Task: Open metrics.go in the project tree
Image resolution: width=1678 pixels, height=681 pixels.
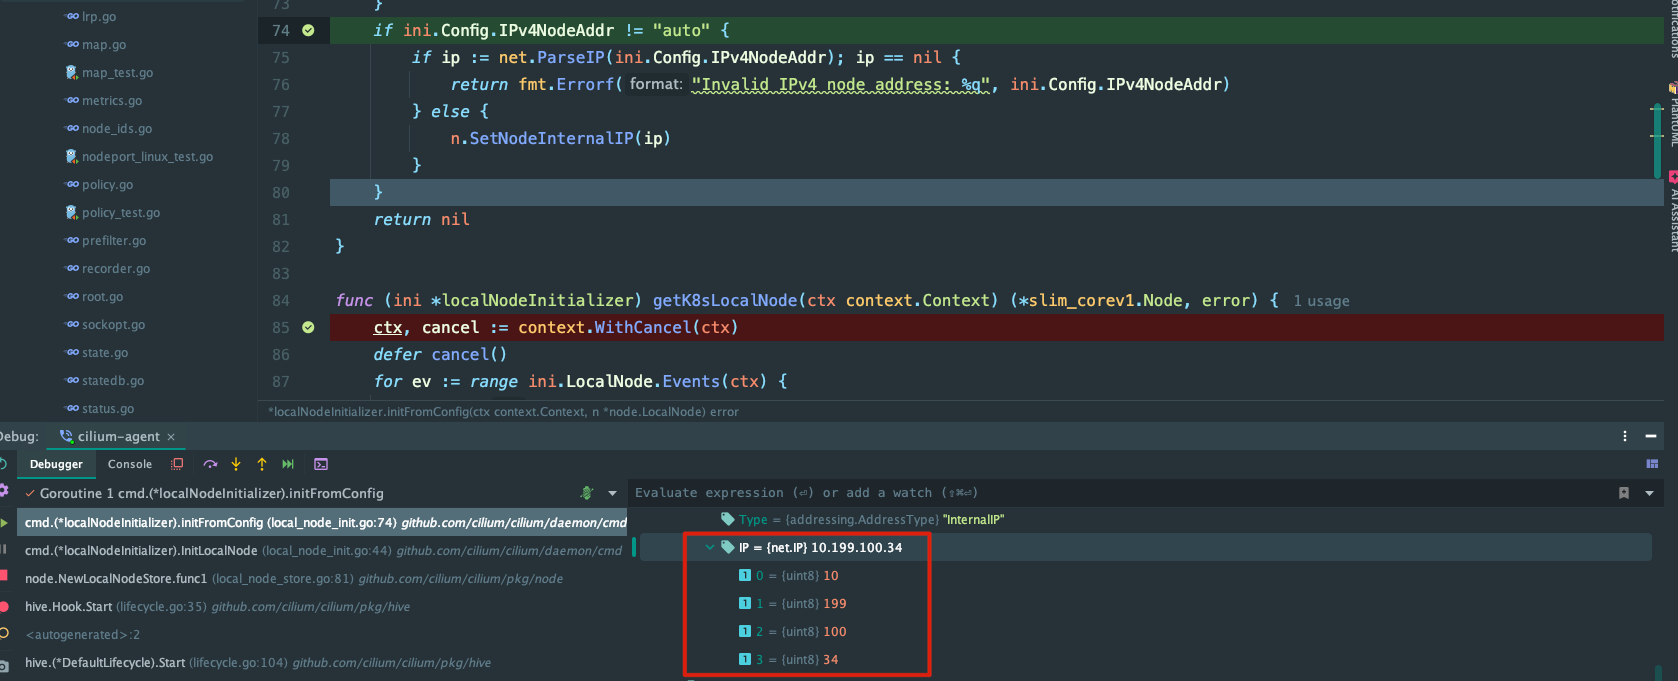Action: pos(112,101)
